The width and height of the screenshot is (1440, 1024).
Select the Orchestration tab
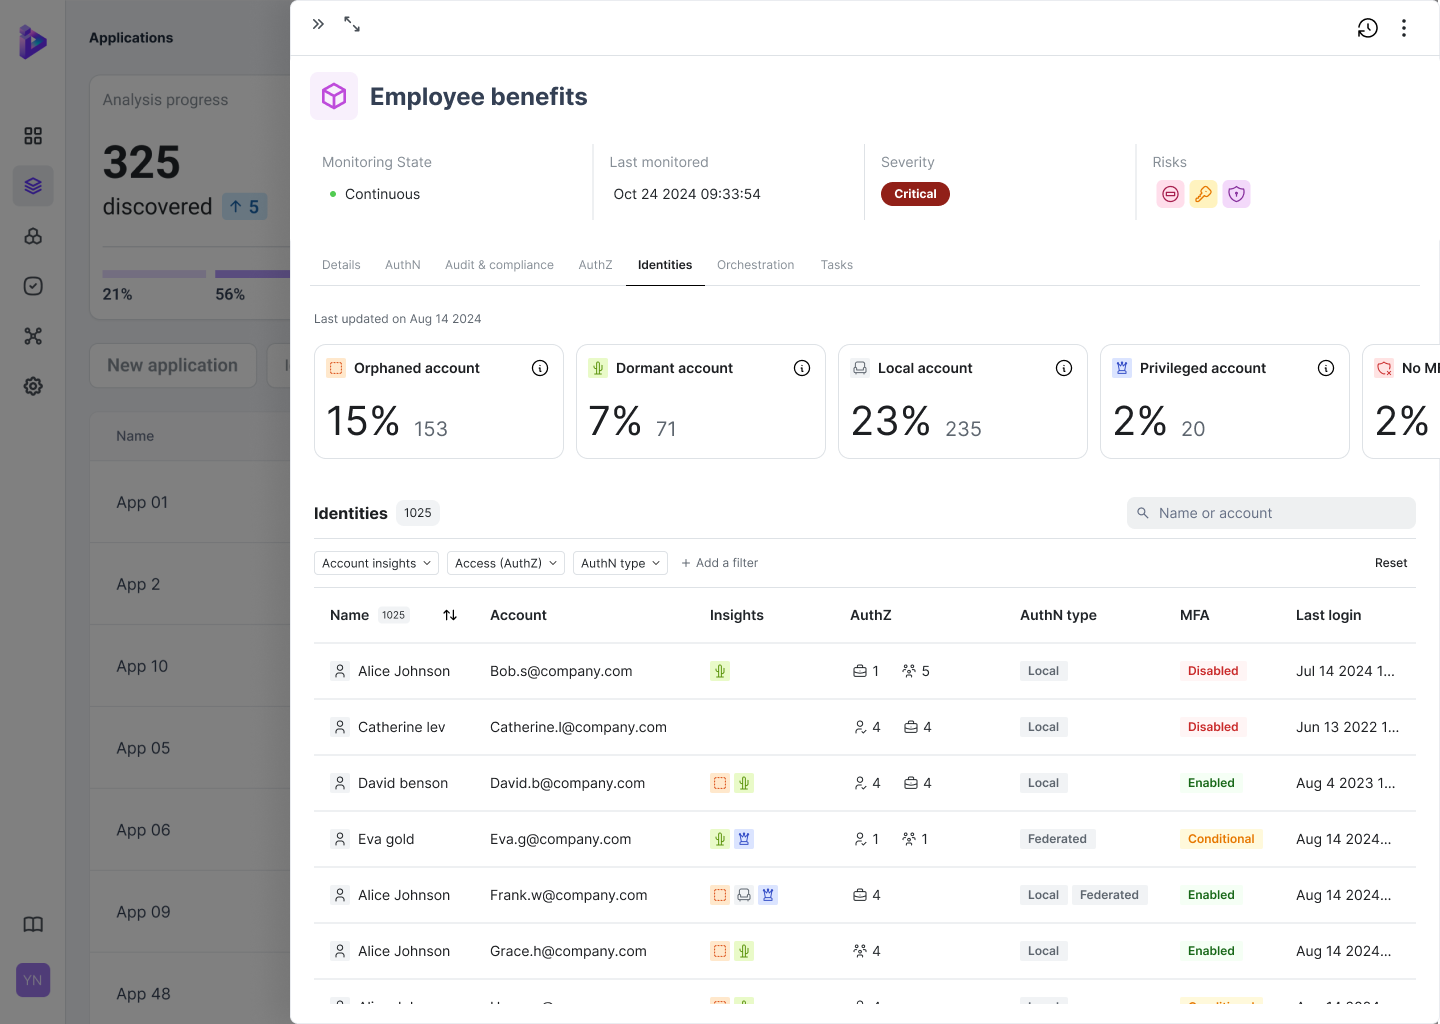[755, 264]
